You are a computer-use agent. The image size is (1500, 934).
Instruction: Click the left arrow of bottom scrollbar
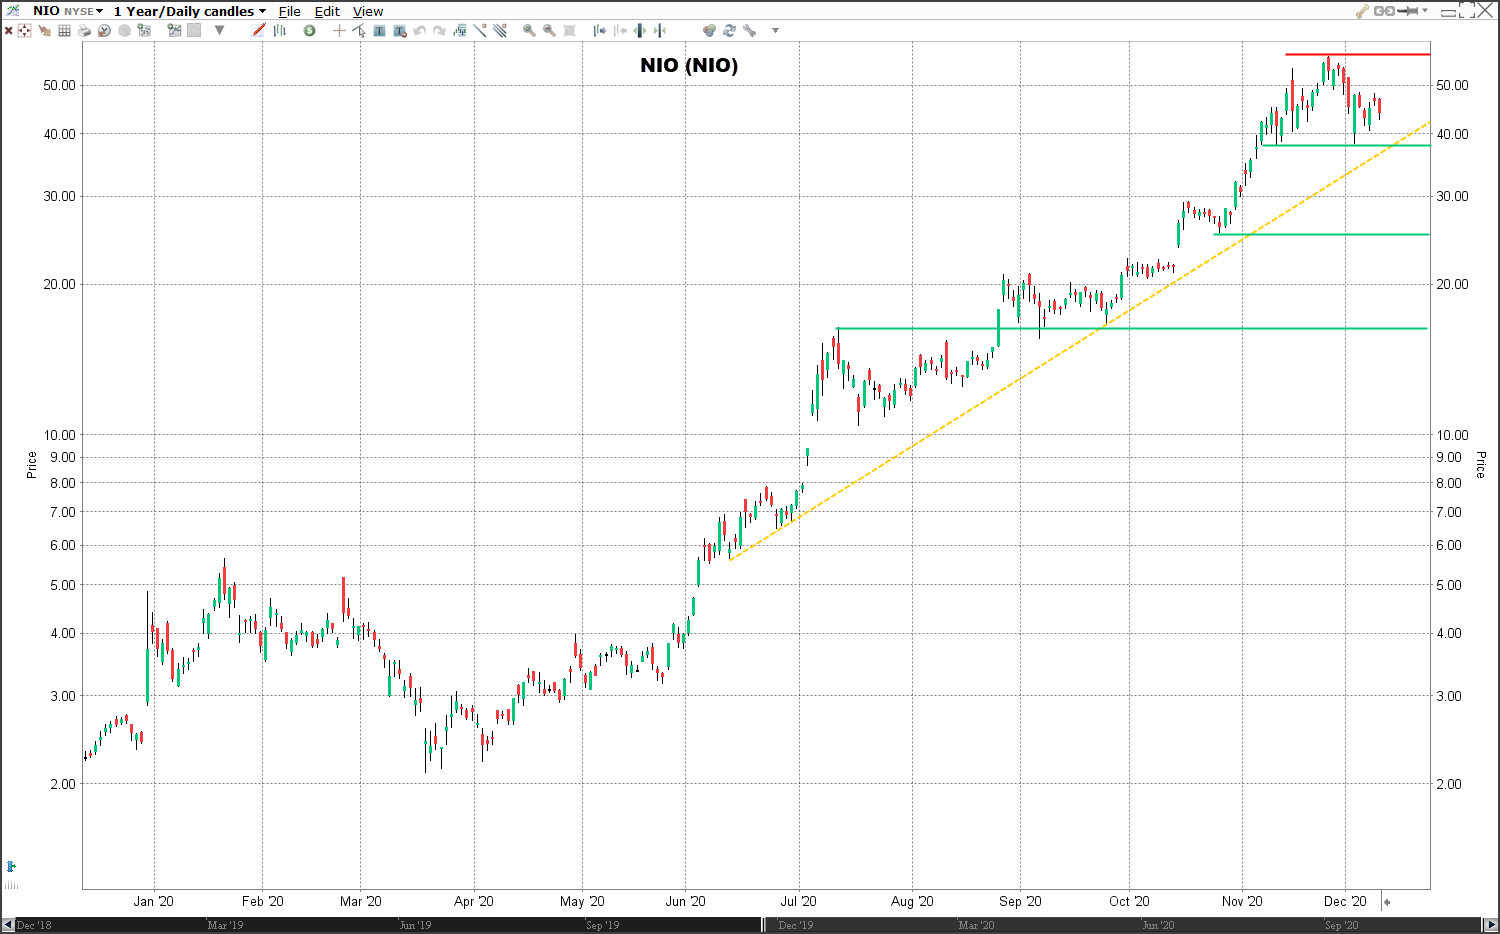click(x=9, y=925)
